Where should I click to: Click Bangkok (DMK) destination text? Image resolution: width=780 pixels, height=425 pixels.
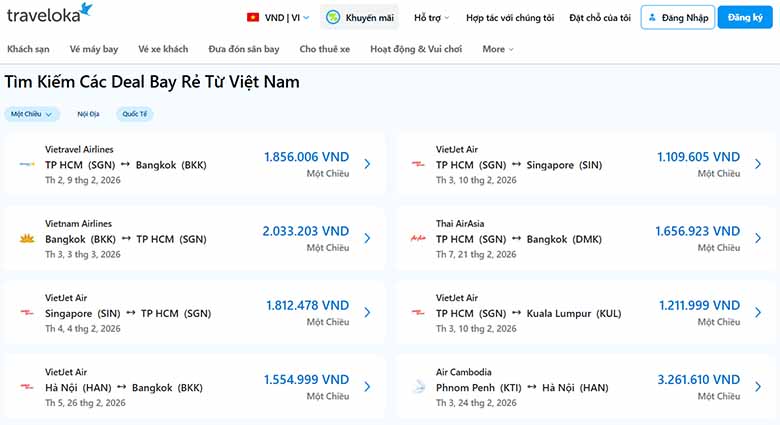(564, 239)
